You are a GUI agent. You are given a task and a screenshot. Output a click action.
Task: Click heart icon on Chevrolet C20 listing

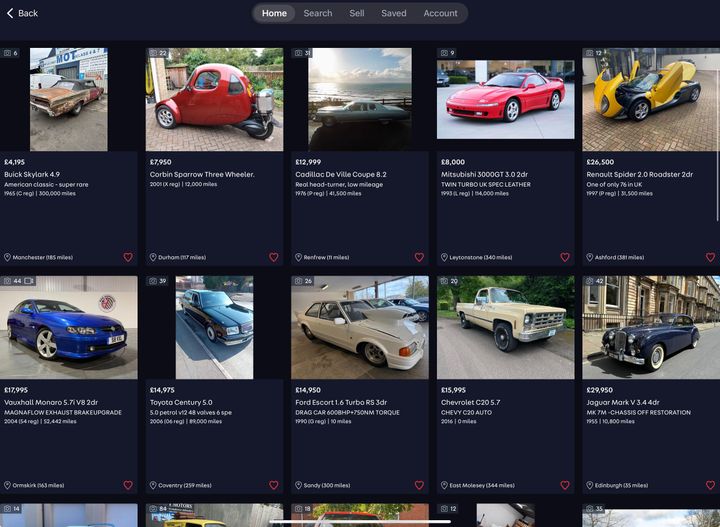click(565, 485)
